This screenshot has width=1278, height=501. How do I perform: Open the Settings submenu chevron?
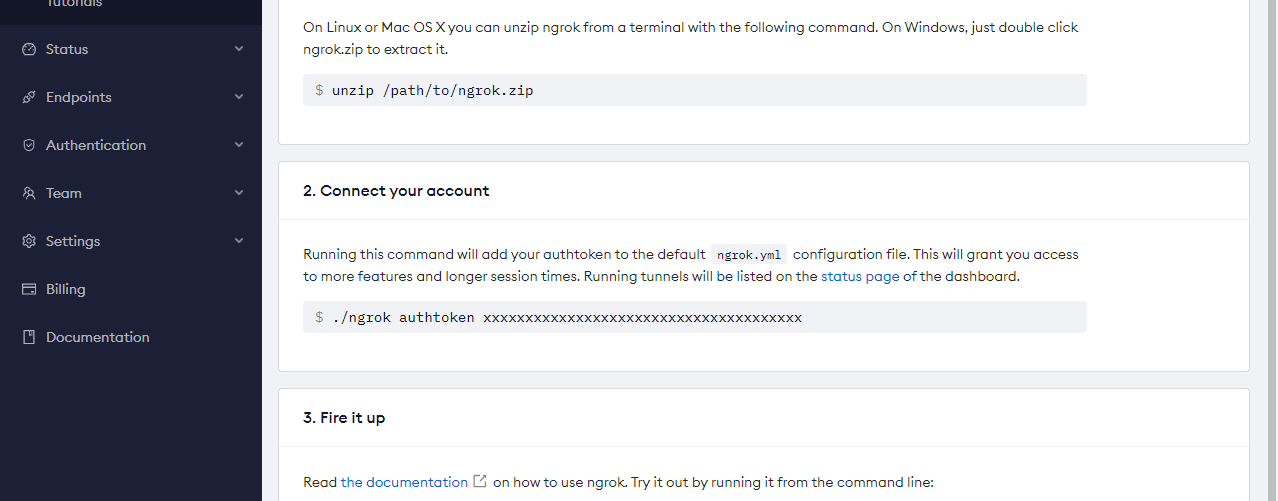239,241
